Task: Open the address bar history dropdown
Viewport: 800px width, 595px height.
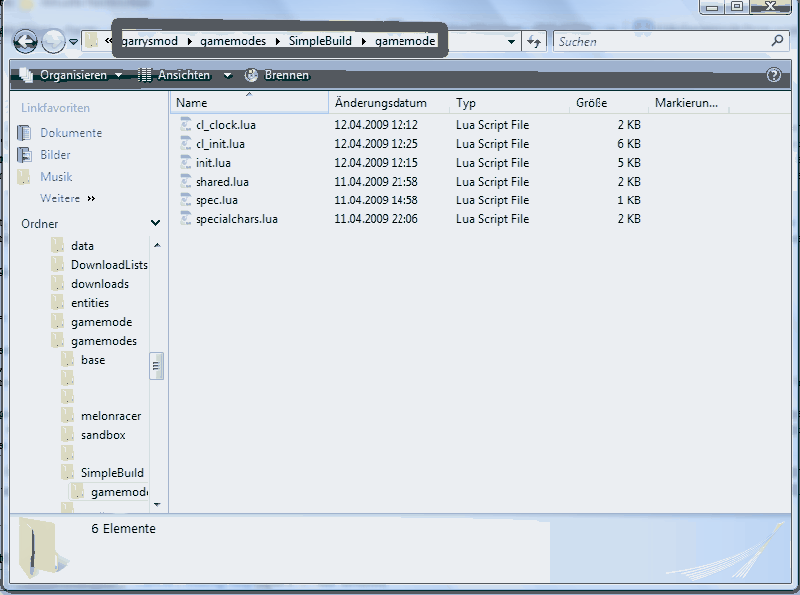Action: (512, 41)
